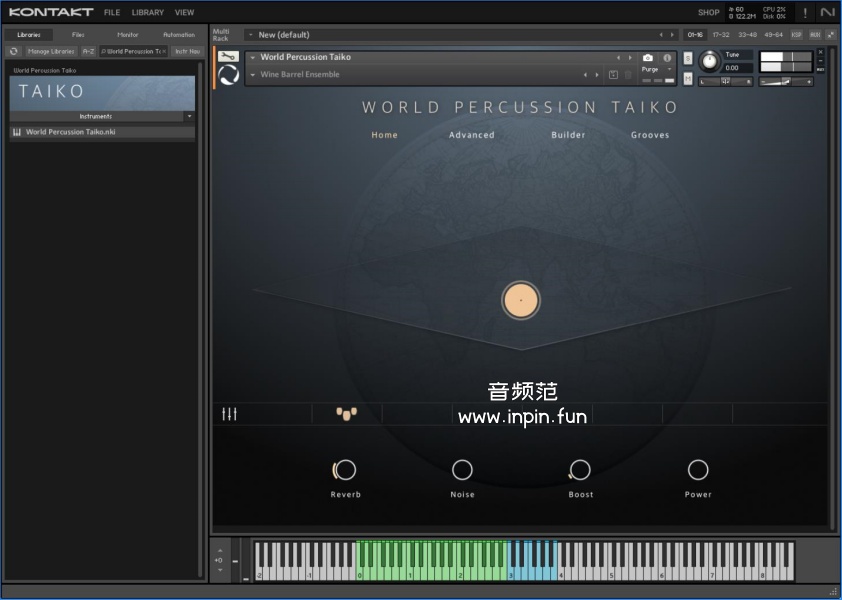Open the FILE menu
Viewport: 842px width, 600px height.
[x=112, y=12]
